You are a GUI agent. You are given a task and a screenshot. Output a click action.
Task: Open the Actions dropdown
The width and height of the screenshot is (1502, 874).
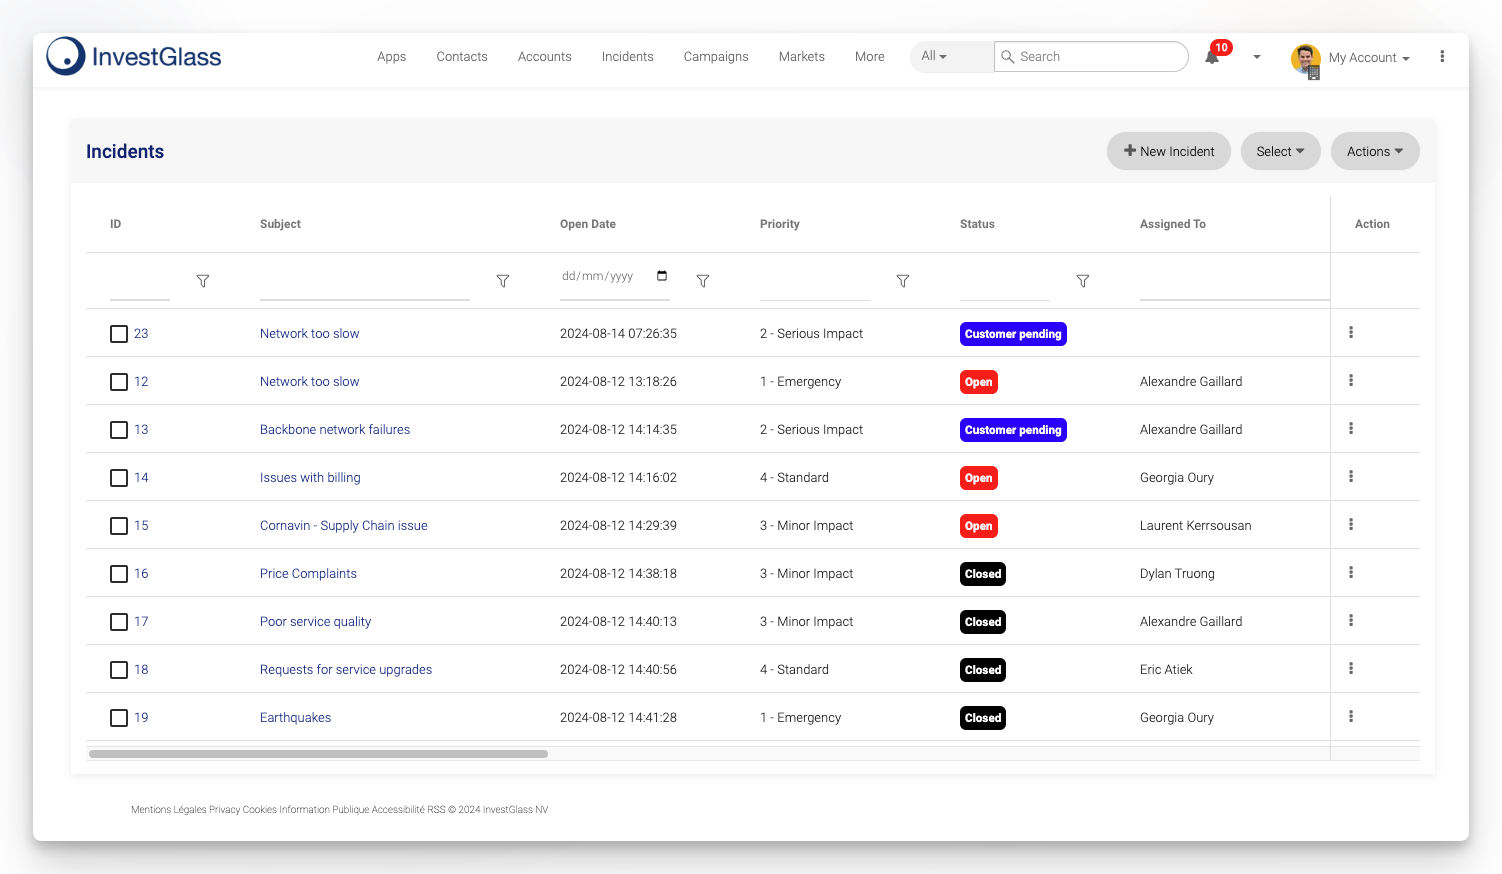click(x=1375, y=151)
